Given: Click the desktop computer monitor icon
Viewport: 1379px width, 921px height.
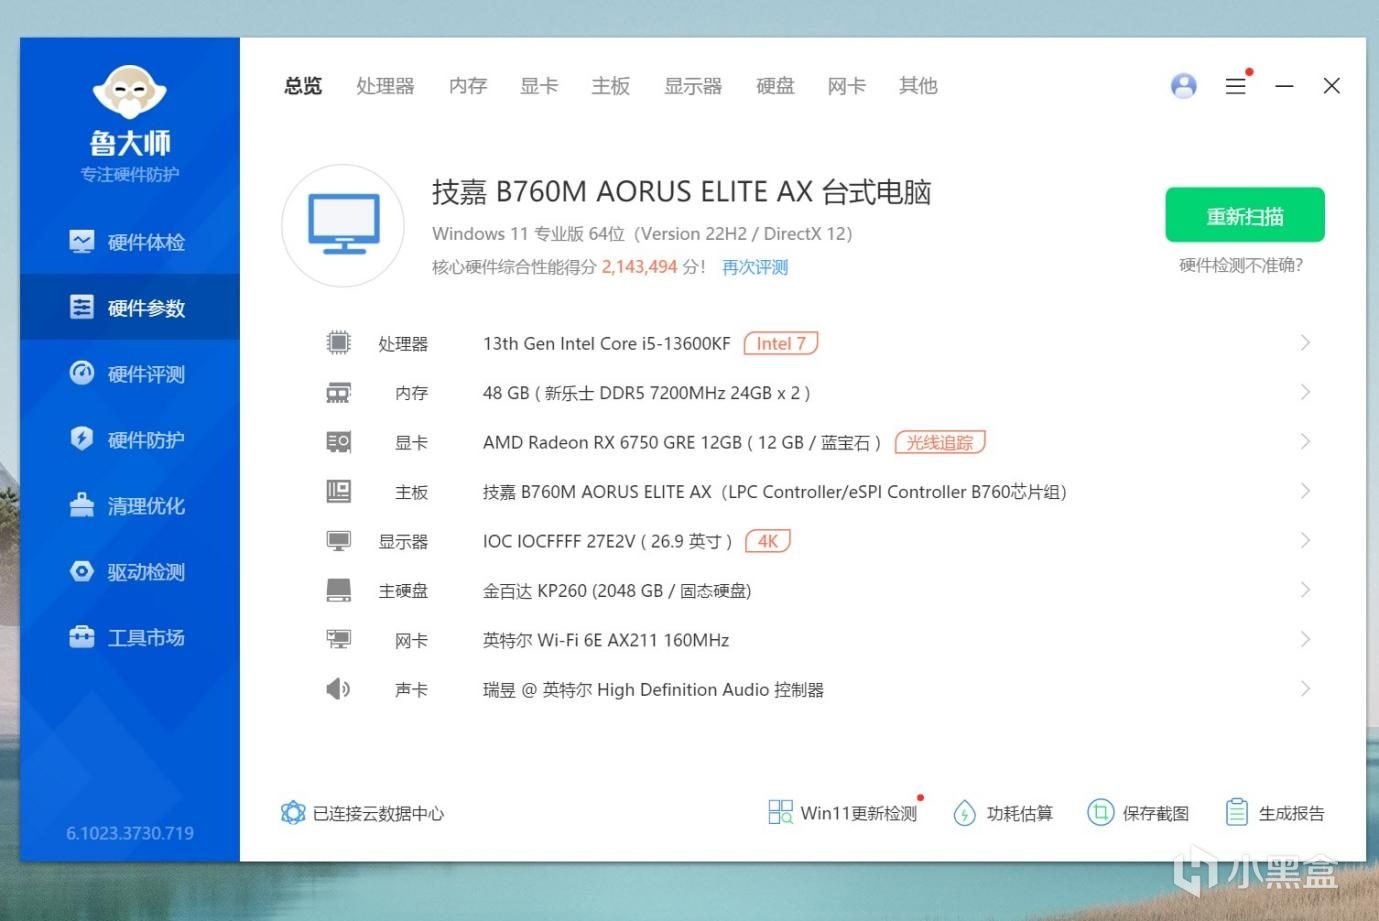Looking at the screenshot, I should [x=343, y=225].
